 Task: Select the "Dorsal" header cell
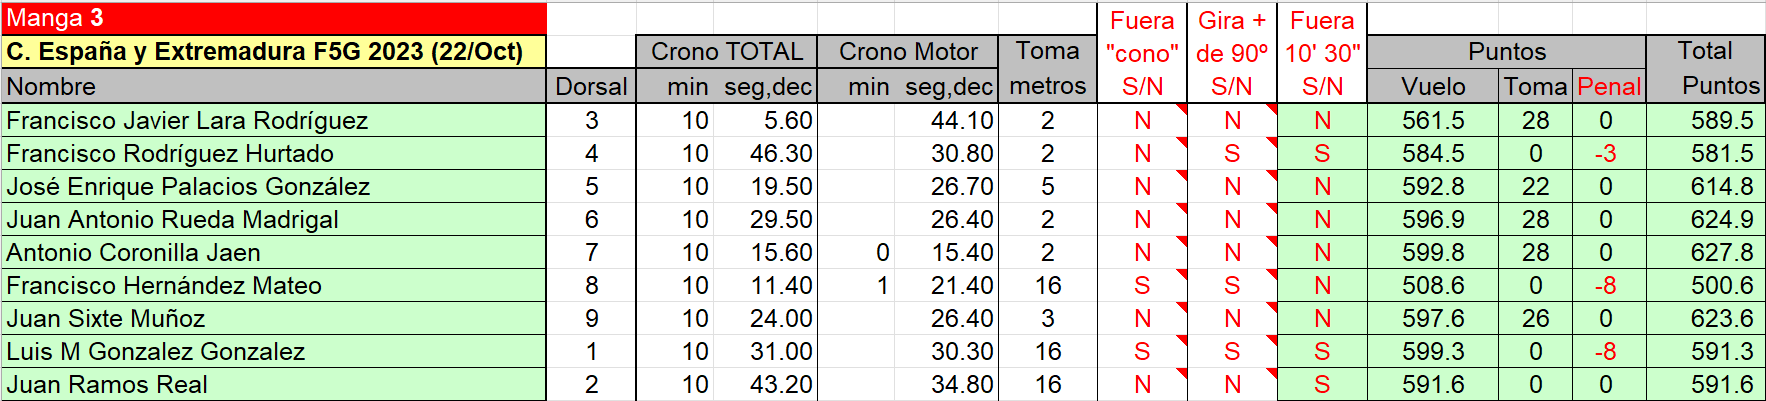click(591, 86)
